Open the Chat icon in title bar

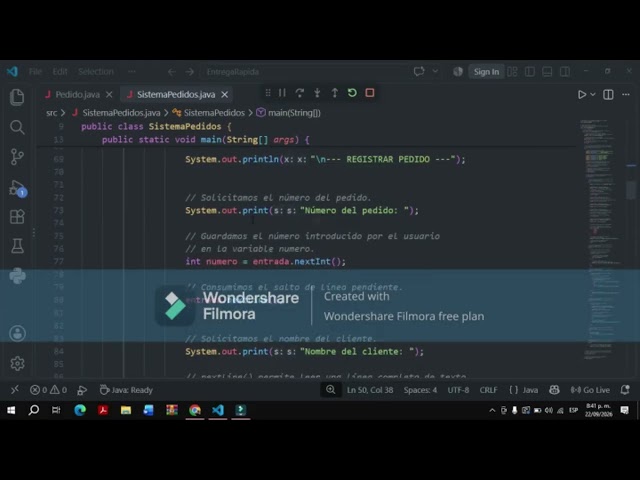coord(419,72)
